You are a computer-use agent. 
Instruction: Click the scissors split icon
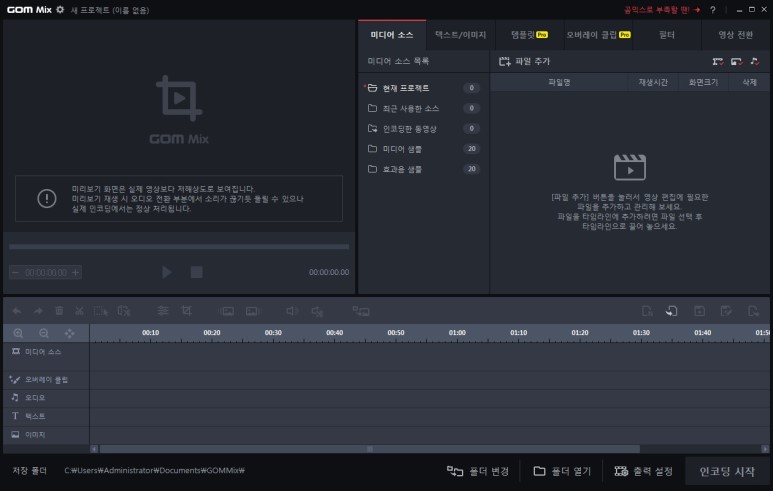[79, 311]
